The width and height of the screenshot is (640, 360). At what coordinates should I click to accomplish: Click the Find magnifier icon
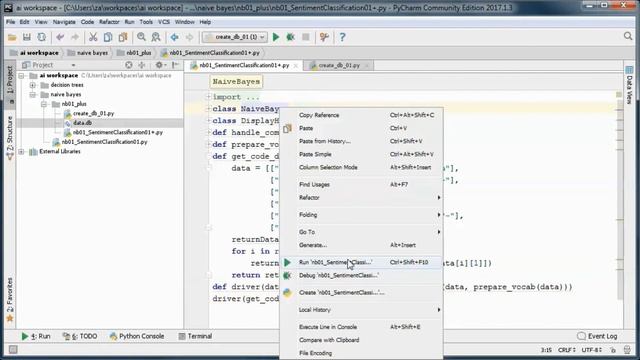[x=141, y=37]
